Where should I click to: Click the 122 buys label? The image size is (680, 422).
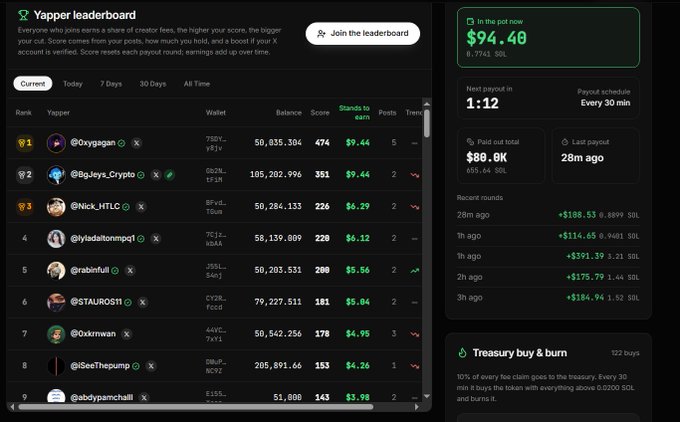[x=625, y=353]
